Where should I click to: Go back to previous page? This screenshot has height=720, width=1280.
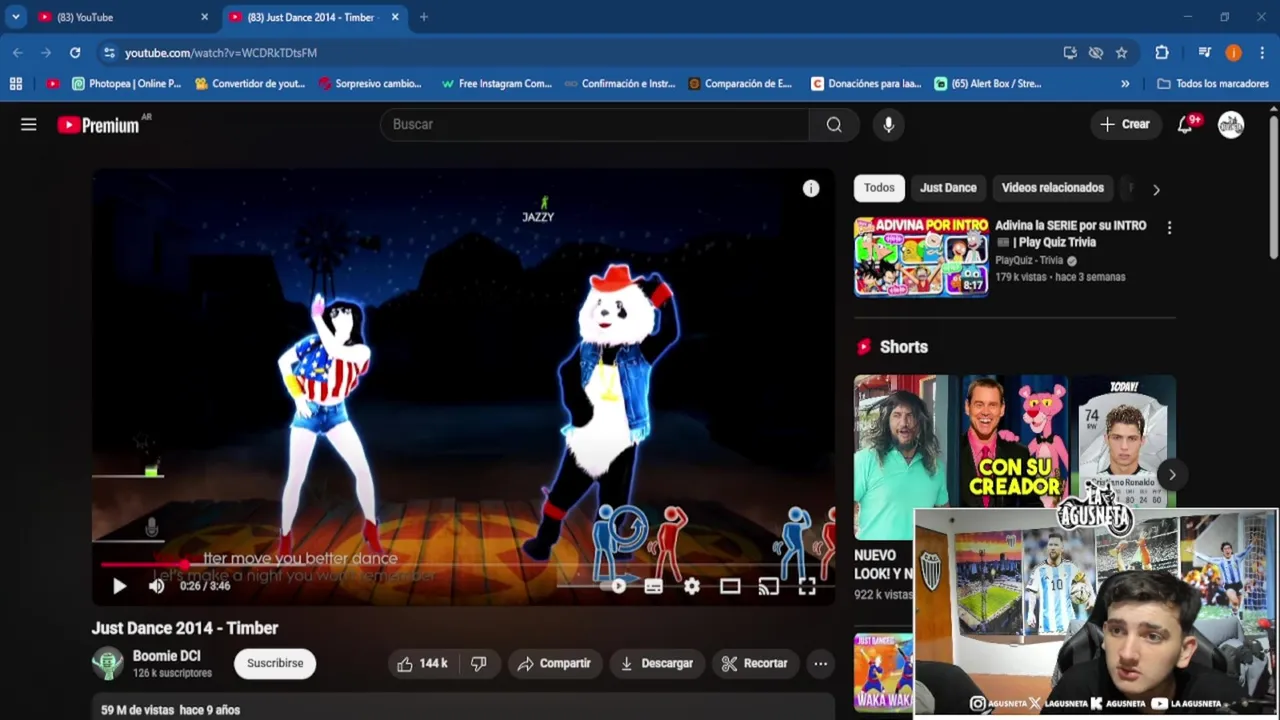pos(18,53)
